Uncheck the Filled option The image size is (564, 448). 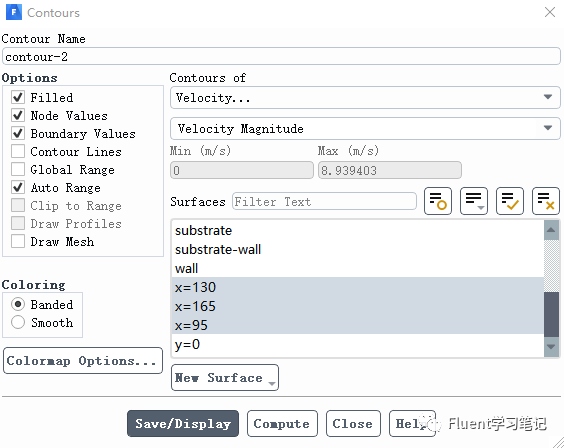click(18, 97)
